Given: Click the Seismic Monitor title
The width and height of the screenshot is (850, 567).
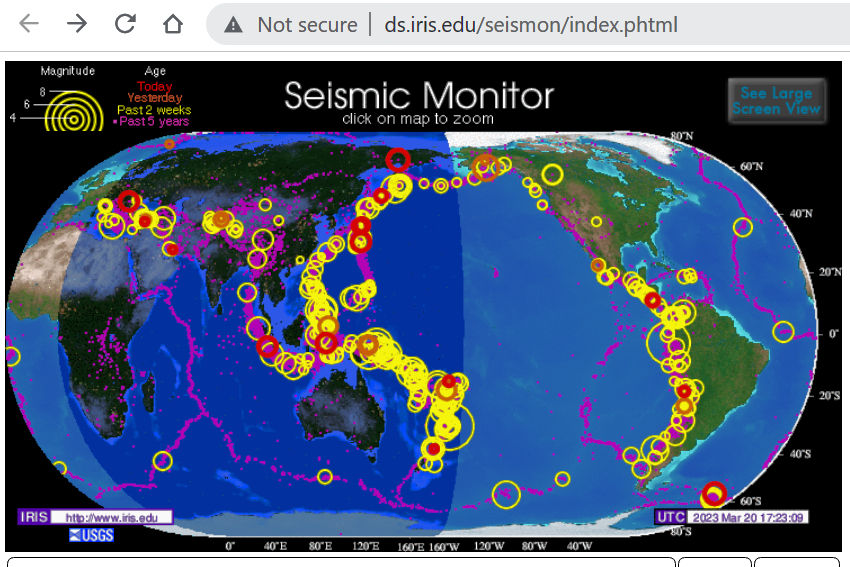Looking at the screenshot, I should (x=418, y=96).
